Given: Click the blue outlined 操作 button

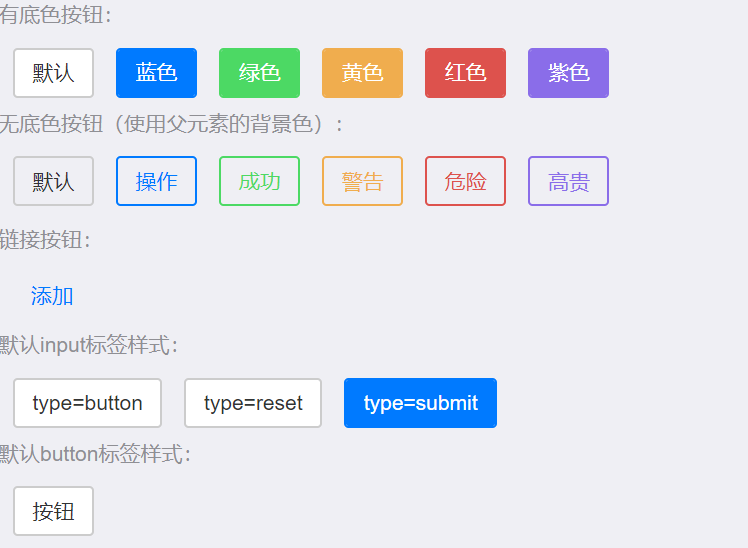Looking at the screenshot, I should [x=156, y=181].
